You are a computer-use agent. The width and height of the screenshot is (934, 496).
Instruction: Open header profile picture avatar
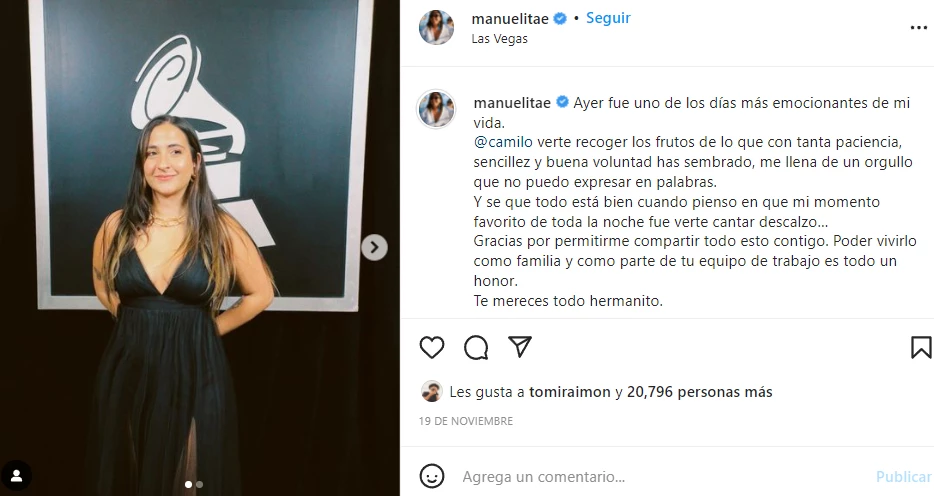point(436,27)
